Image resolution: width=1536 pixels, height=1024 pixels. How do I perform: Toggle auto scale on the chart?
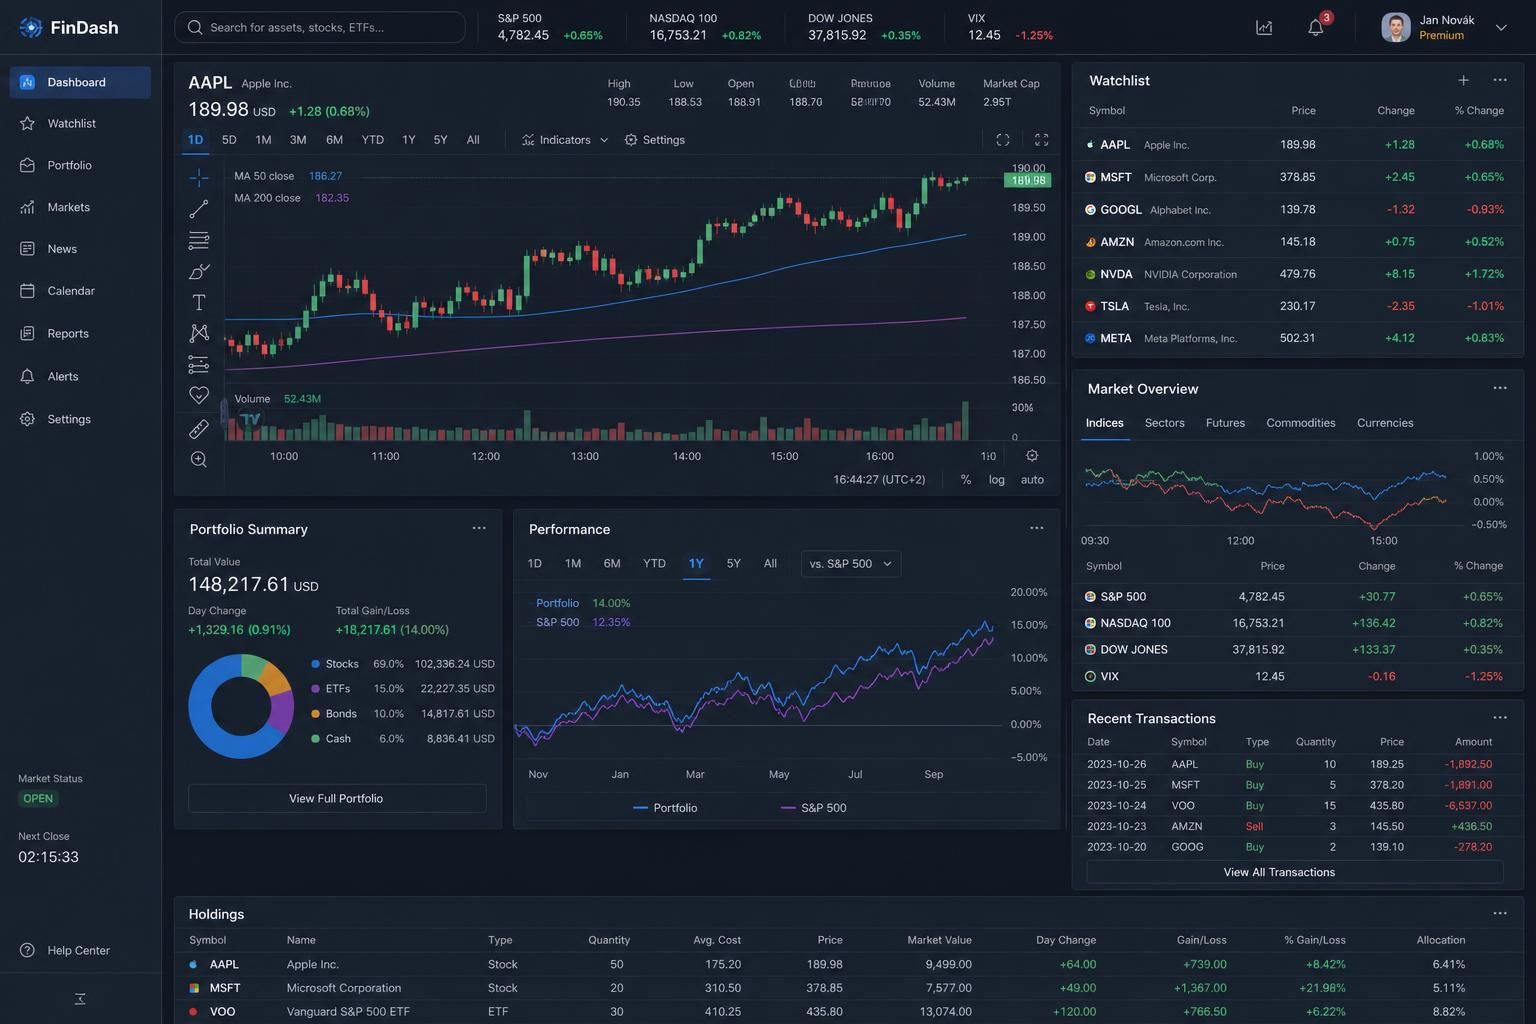(x=1032, y=480)
